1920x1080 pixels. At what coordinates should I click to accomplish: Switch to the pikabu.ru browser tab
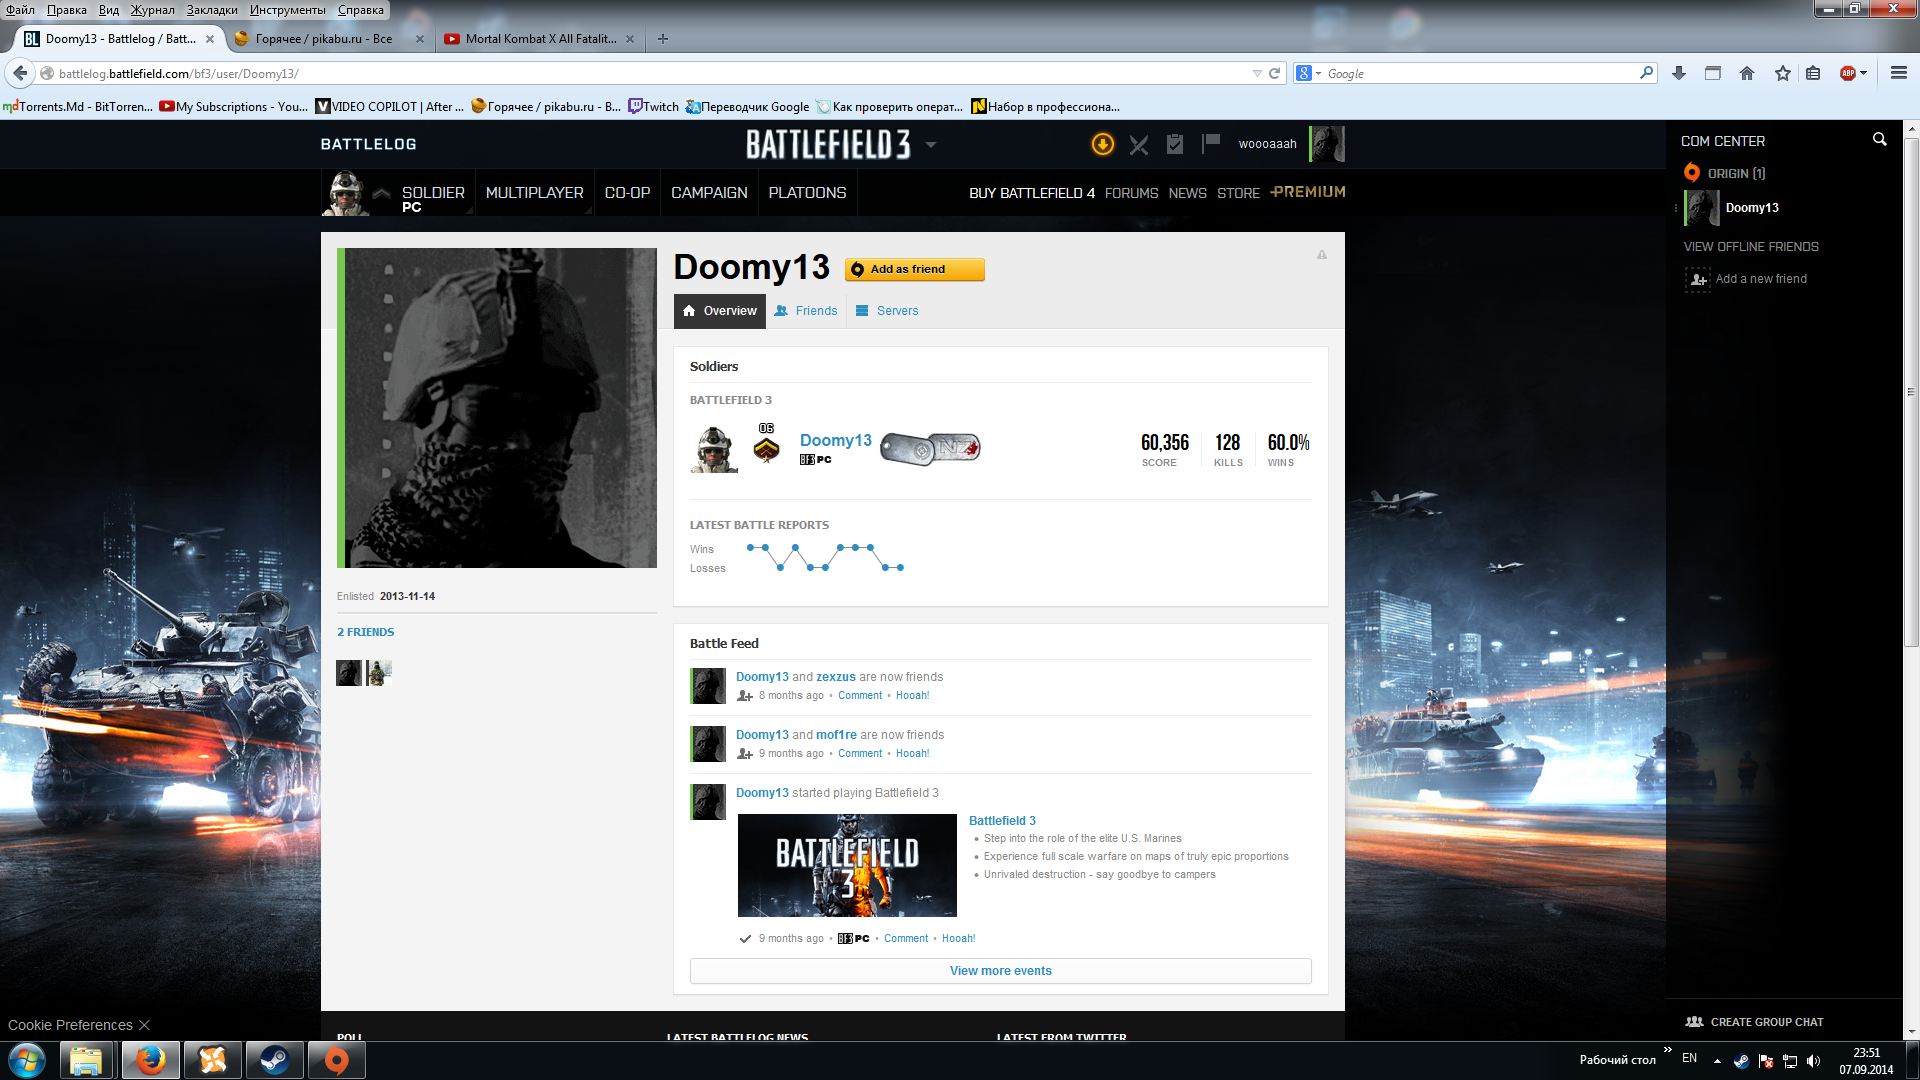point(324,39)
